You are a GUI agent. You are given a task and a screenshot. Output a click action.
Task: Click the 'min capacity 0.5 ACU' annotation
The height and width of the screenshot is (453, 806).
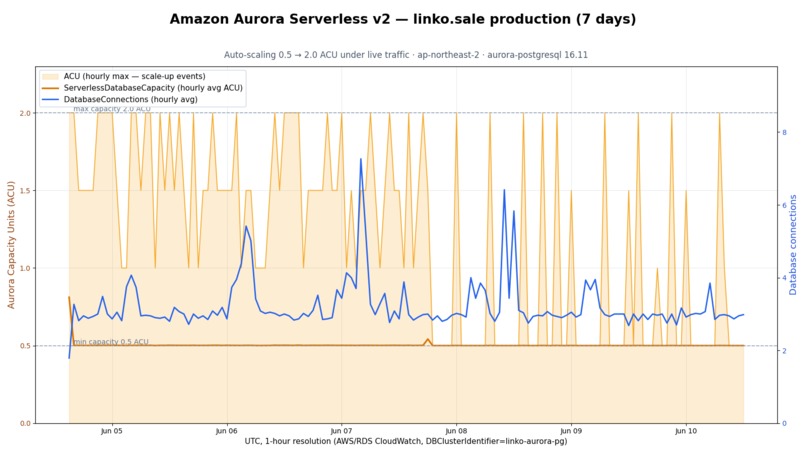(x=111, y=341)
